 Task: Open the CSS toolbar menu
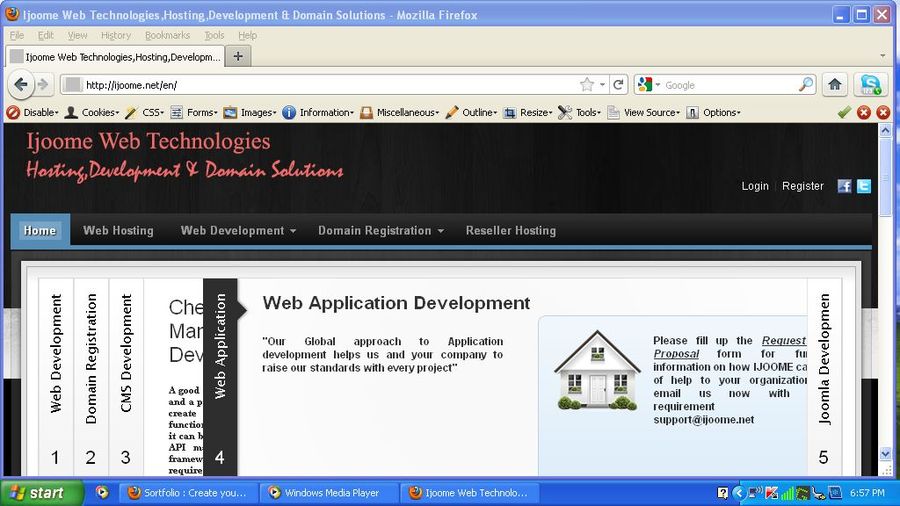tap(145, 112)
